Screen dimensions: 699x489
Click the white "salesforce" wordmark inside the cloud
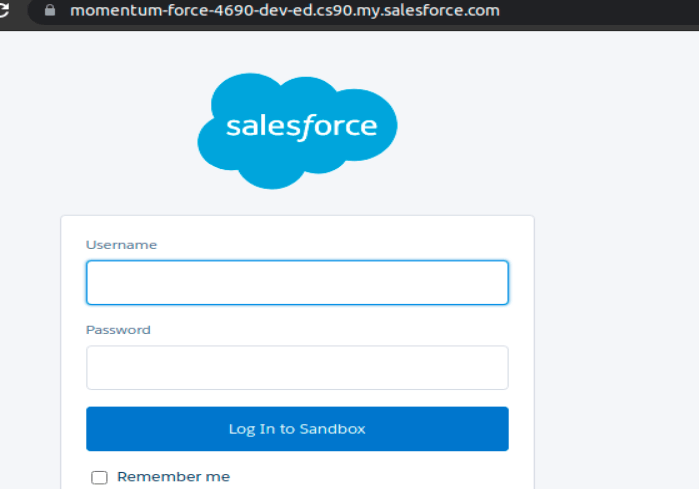[x=302, y=127]
